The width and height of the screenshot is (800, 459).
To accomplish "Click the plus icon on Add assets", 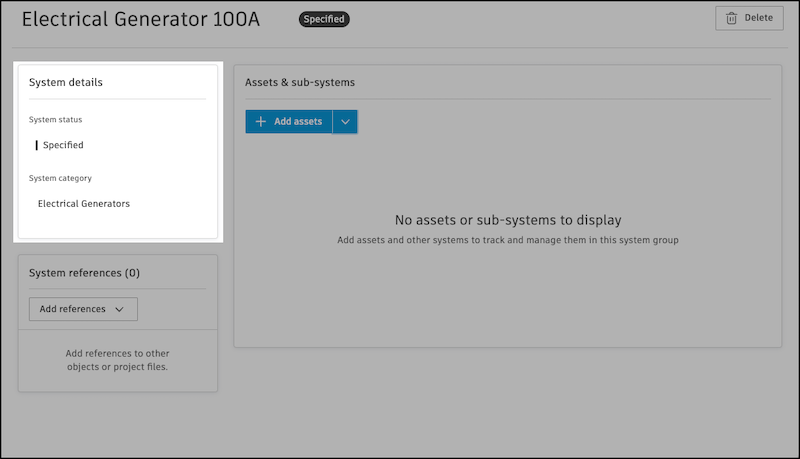I will pos(261,121).
